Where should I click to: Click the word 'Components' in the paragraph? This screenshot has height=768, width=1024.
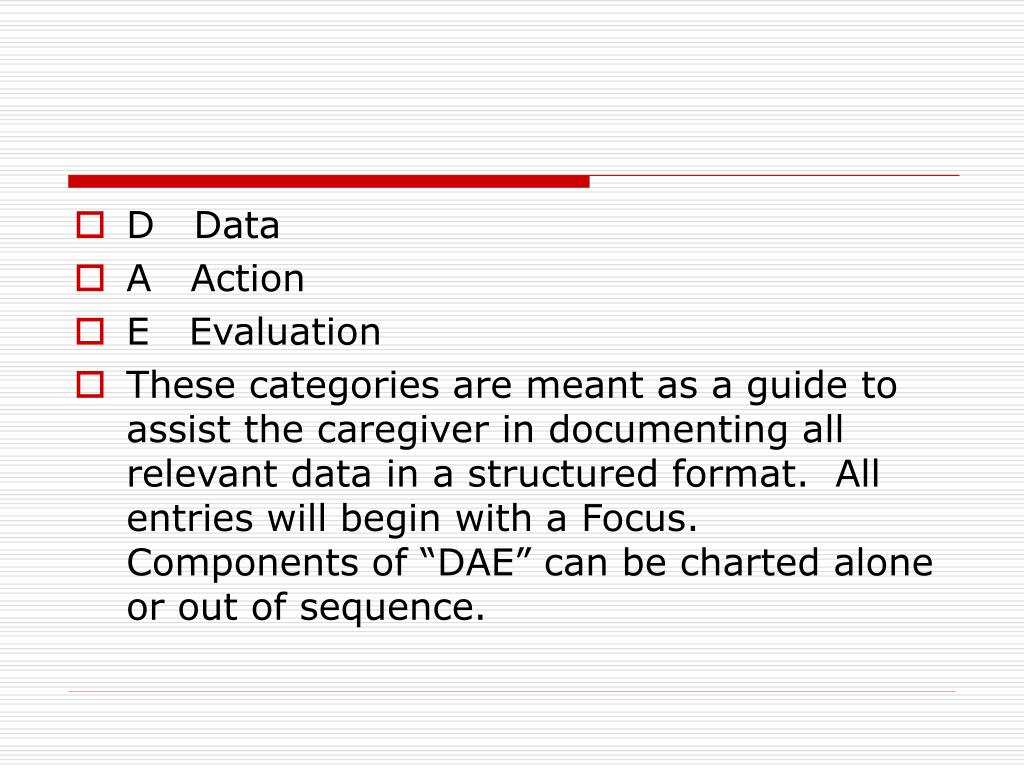[x=244, y=564]
